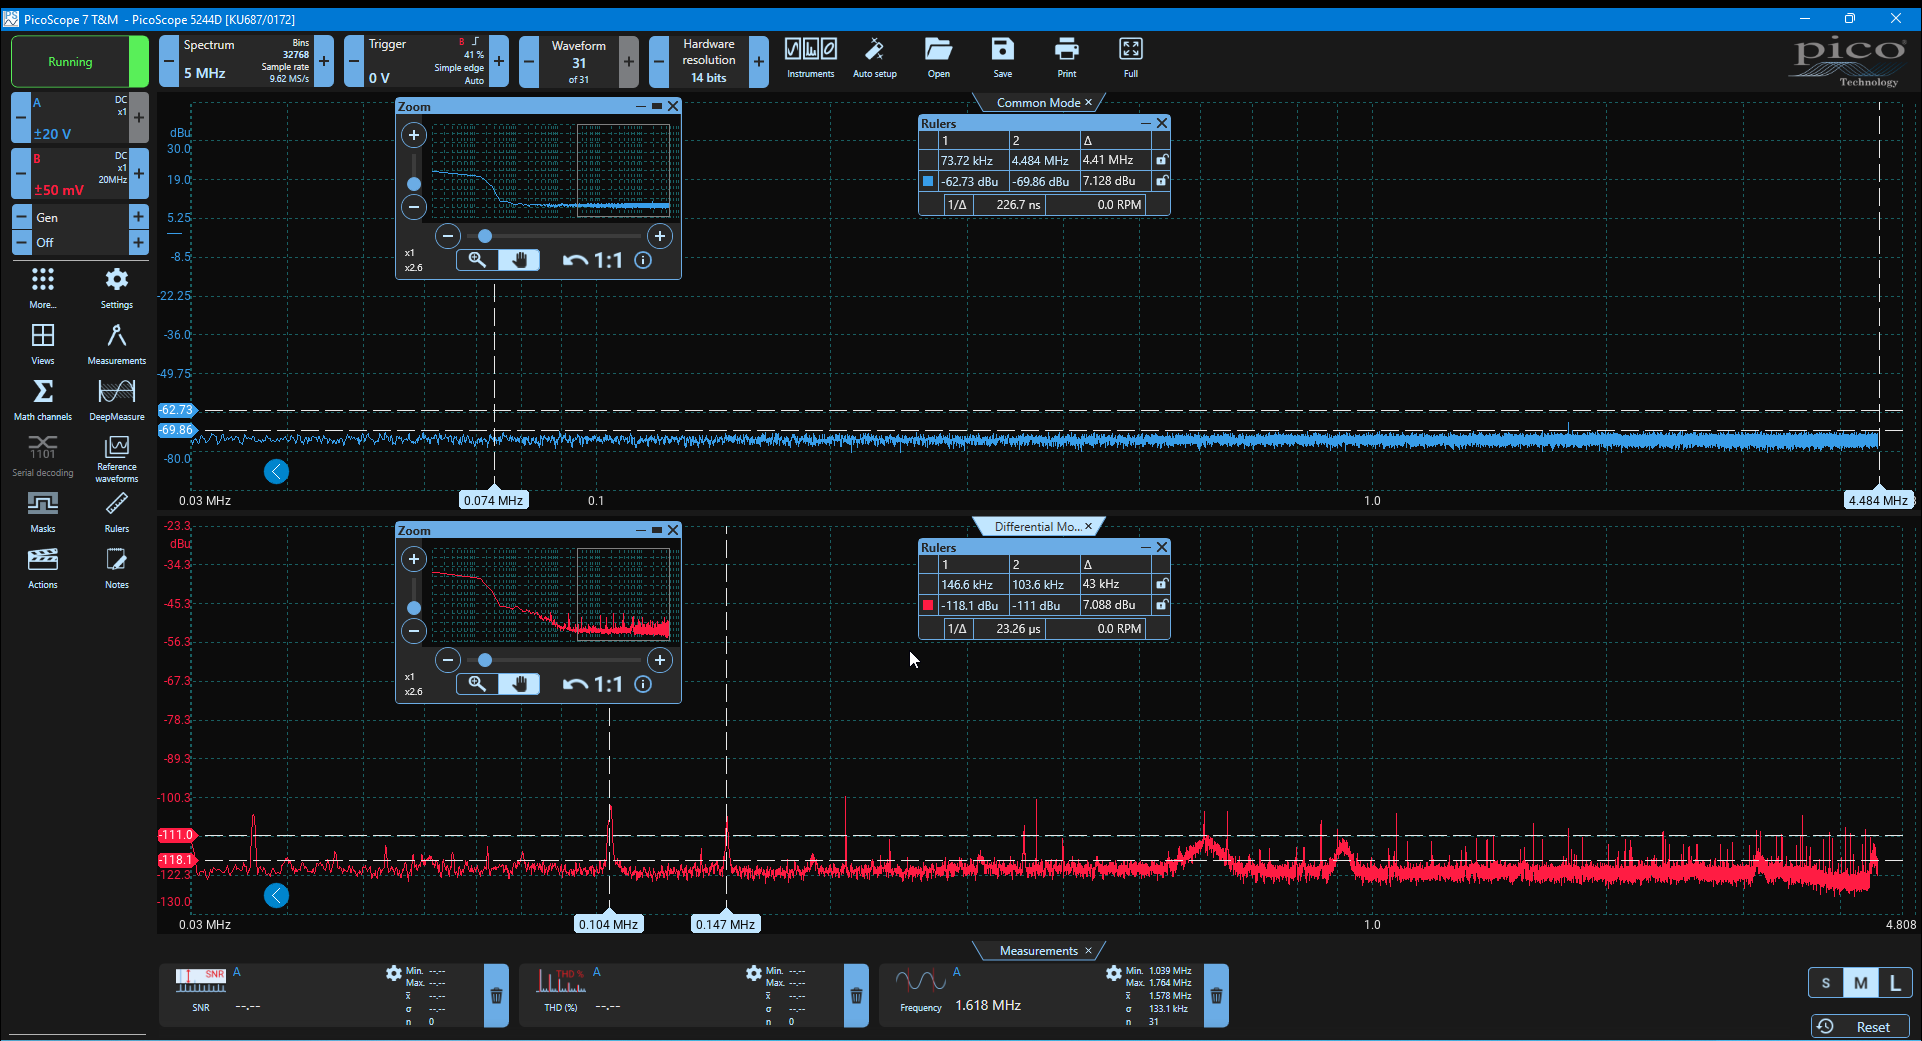Open the Views layout tool

pyautogui.click(x=43, y=344)
